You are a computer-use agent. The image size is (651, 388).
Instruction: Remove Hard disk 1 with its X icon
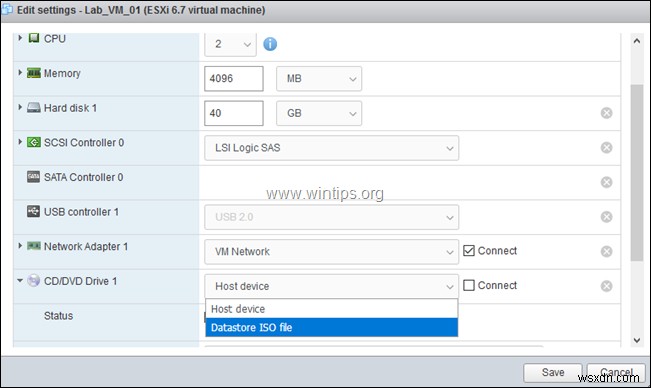coord(607,113)
